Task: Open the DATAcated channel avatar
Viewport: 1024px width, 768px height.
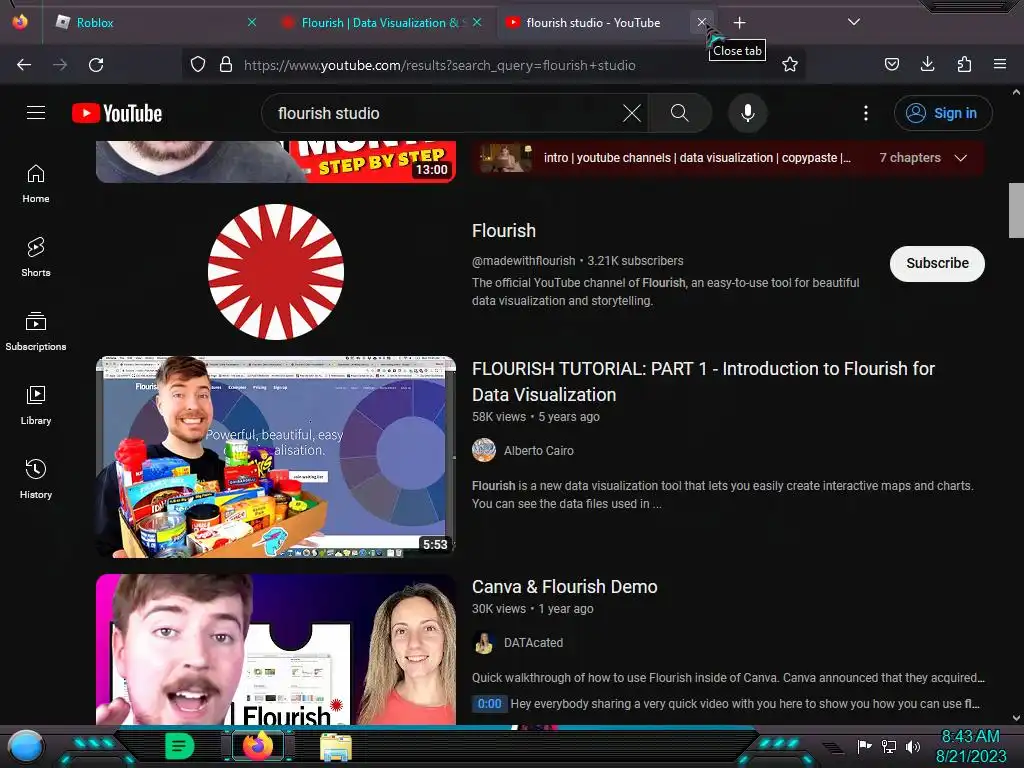Action: coord(484,643)
